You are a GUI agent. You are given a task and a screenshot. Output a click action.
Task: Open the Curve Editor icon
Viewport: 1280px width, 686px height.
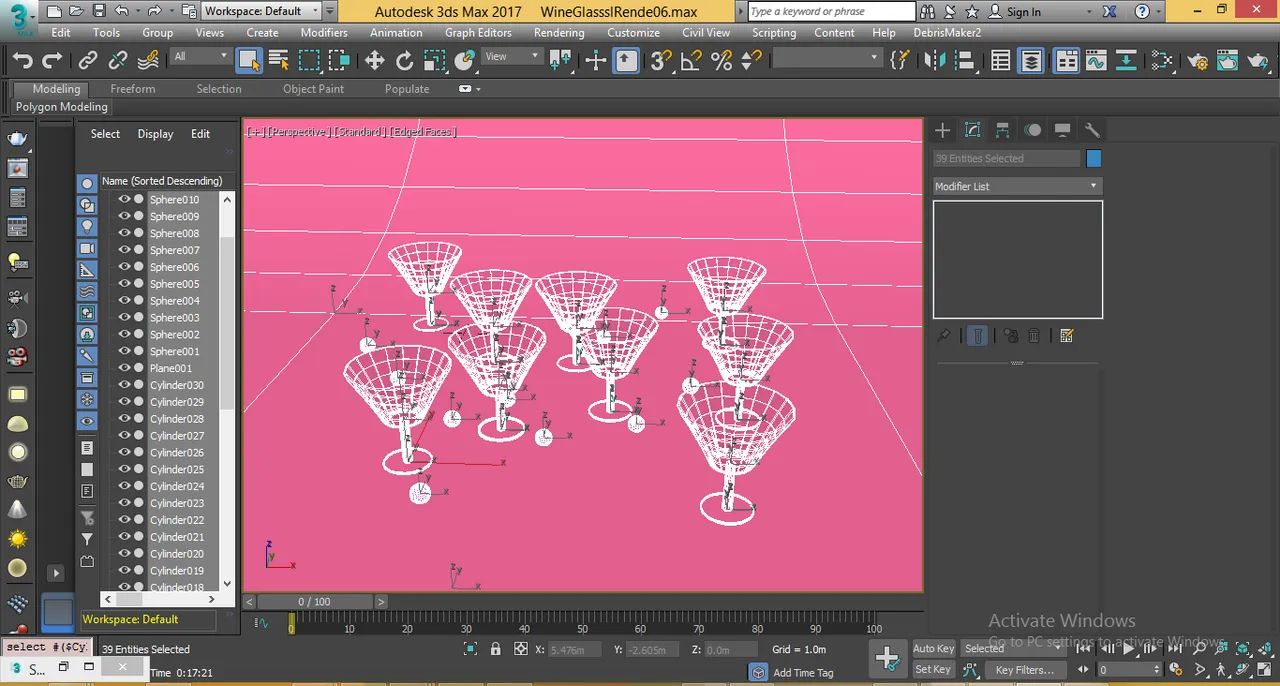(1096, 60)
